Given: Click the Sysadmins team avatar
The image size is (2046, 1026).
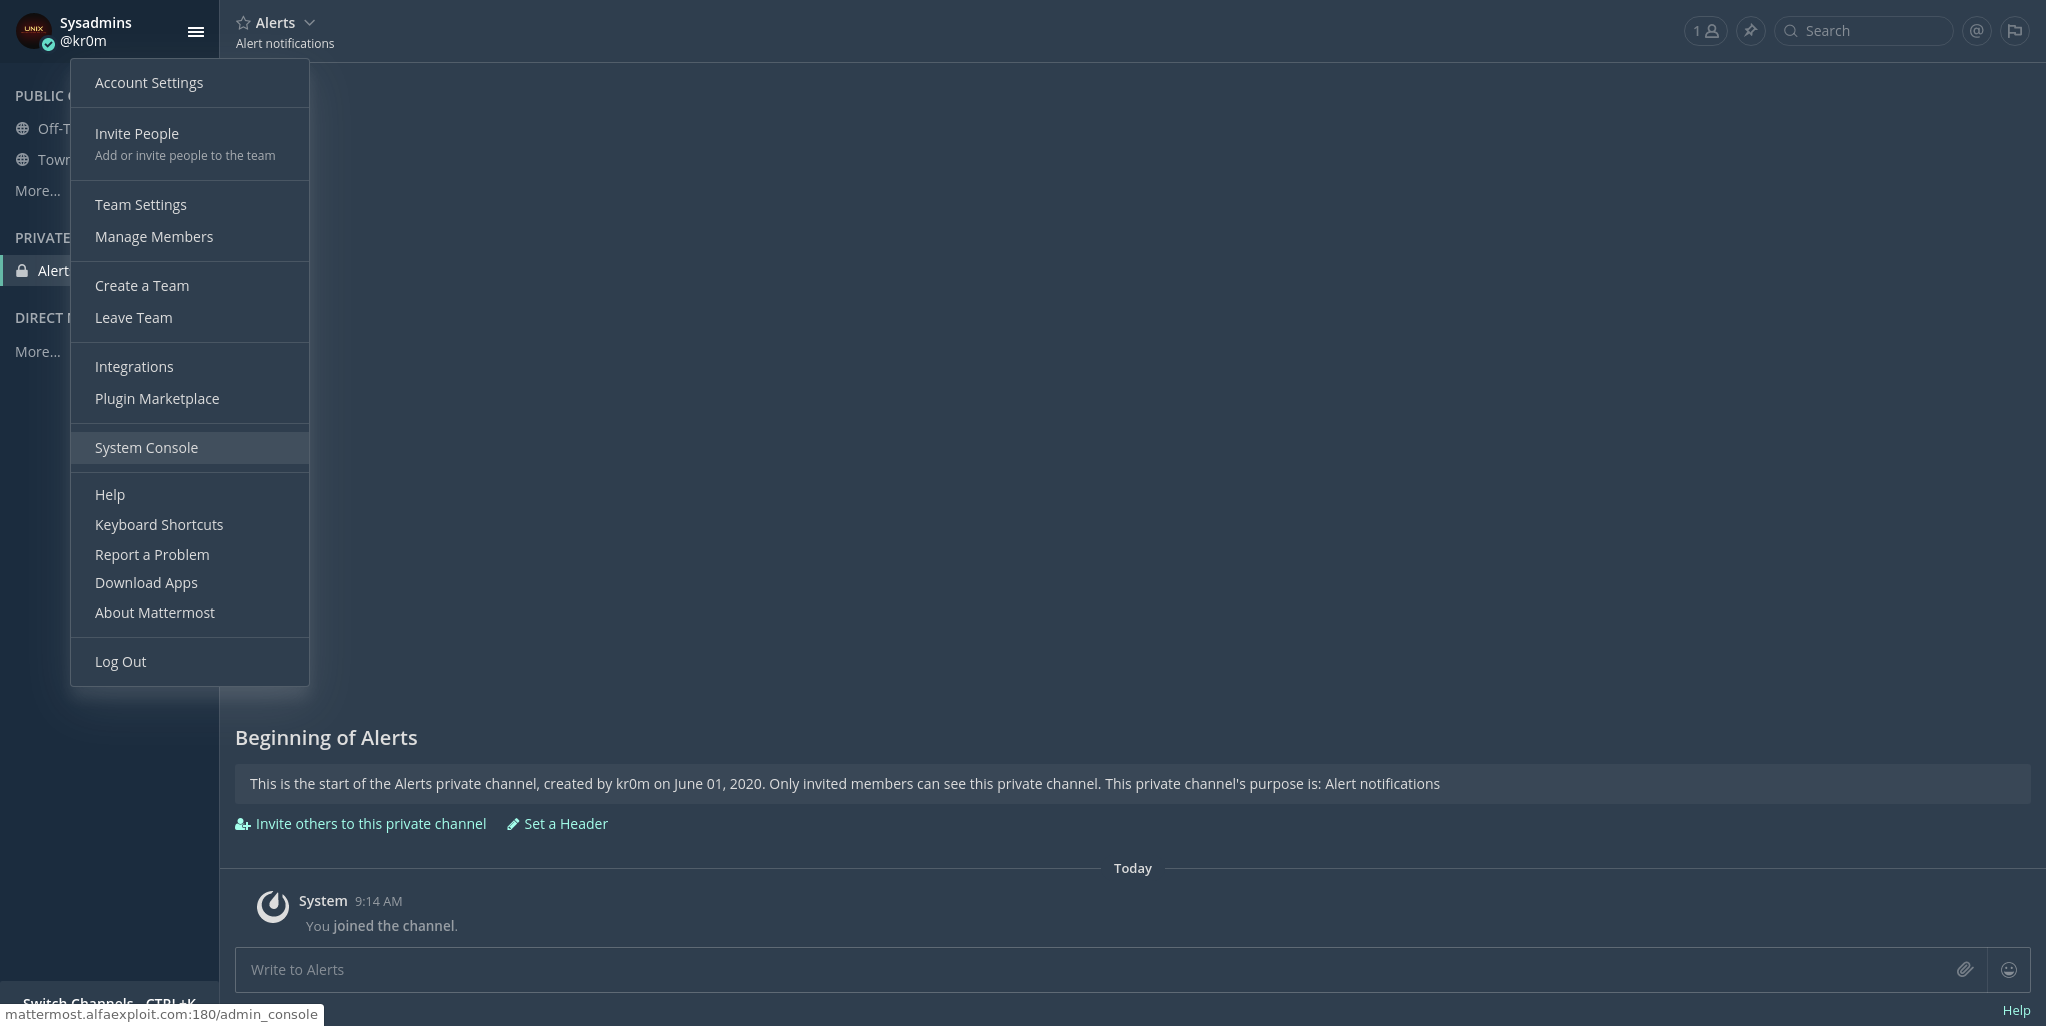Looking at the screenshot, I should pos(33,31).
